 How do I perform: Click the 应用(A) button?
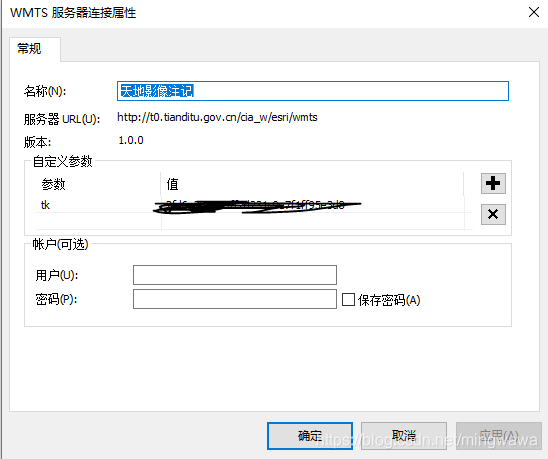coord(499,436)
